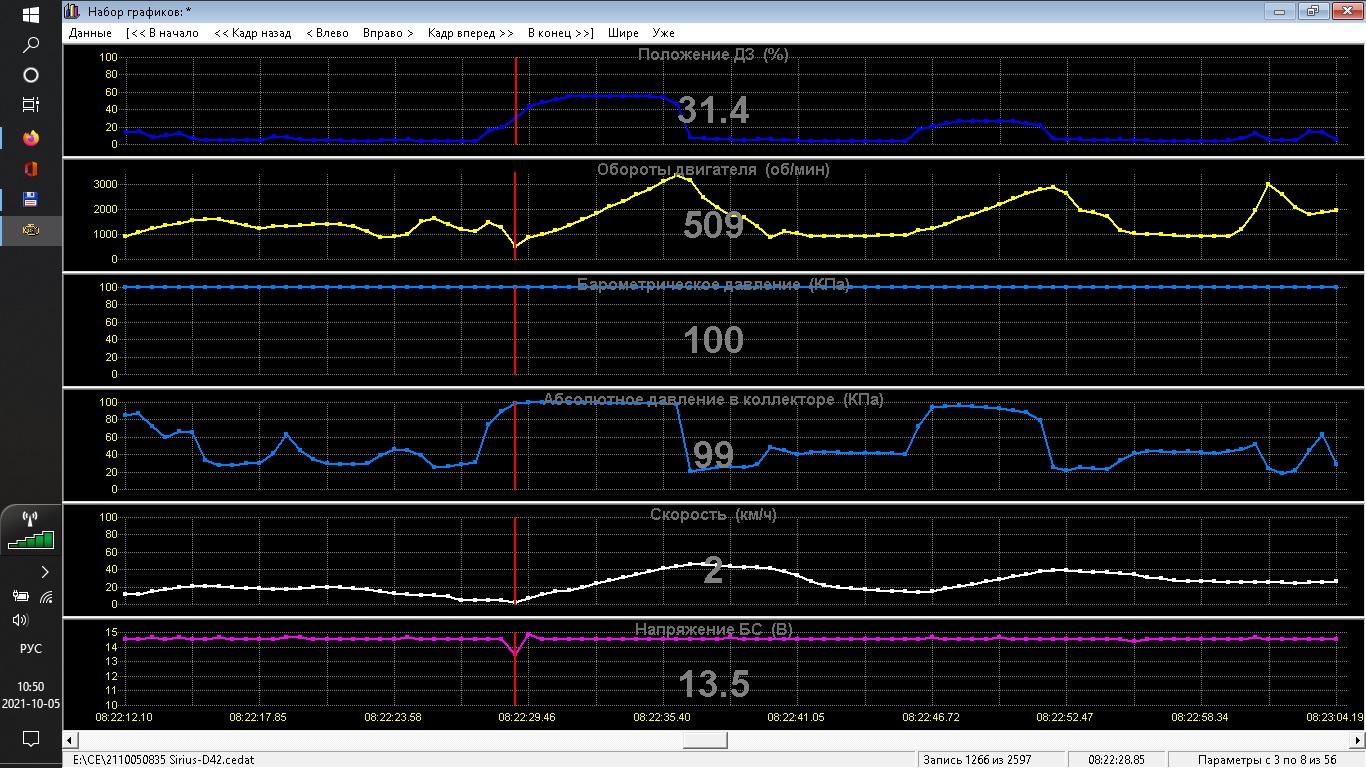This screenshot has width=1366, height=768.
Task: Click the status entry Запись 1266 из 2597
Action: click(977, 760)
